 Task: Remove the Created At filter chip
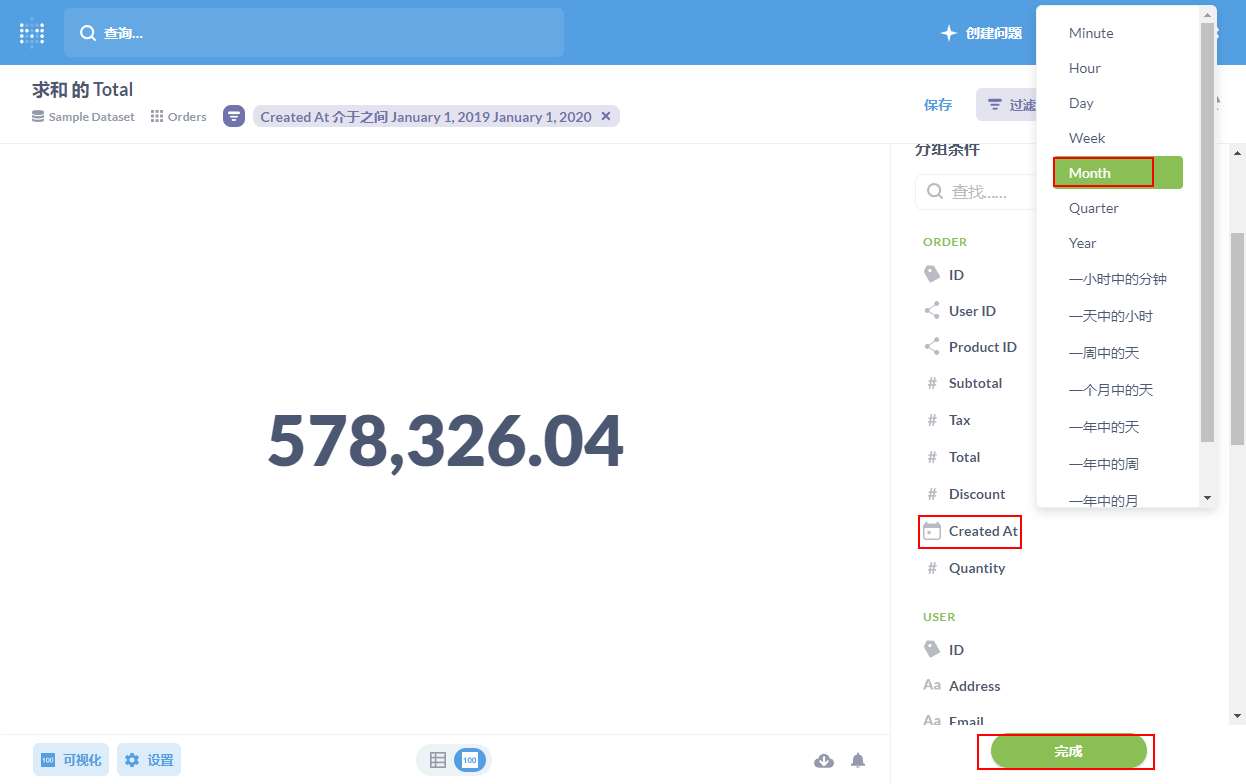pyautogui.click(x=606, y=117)
